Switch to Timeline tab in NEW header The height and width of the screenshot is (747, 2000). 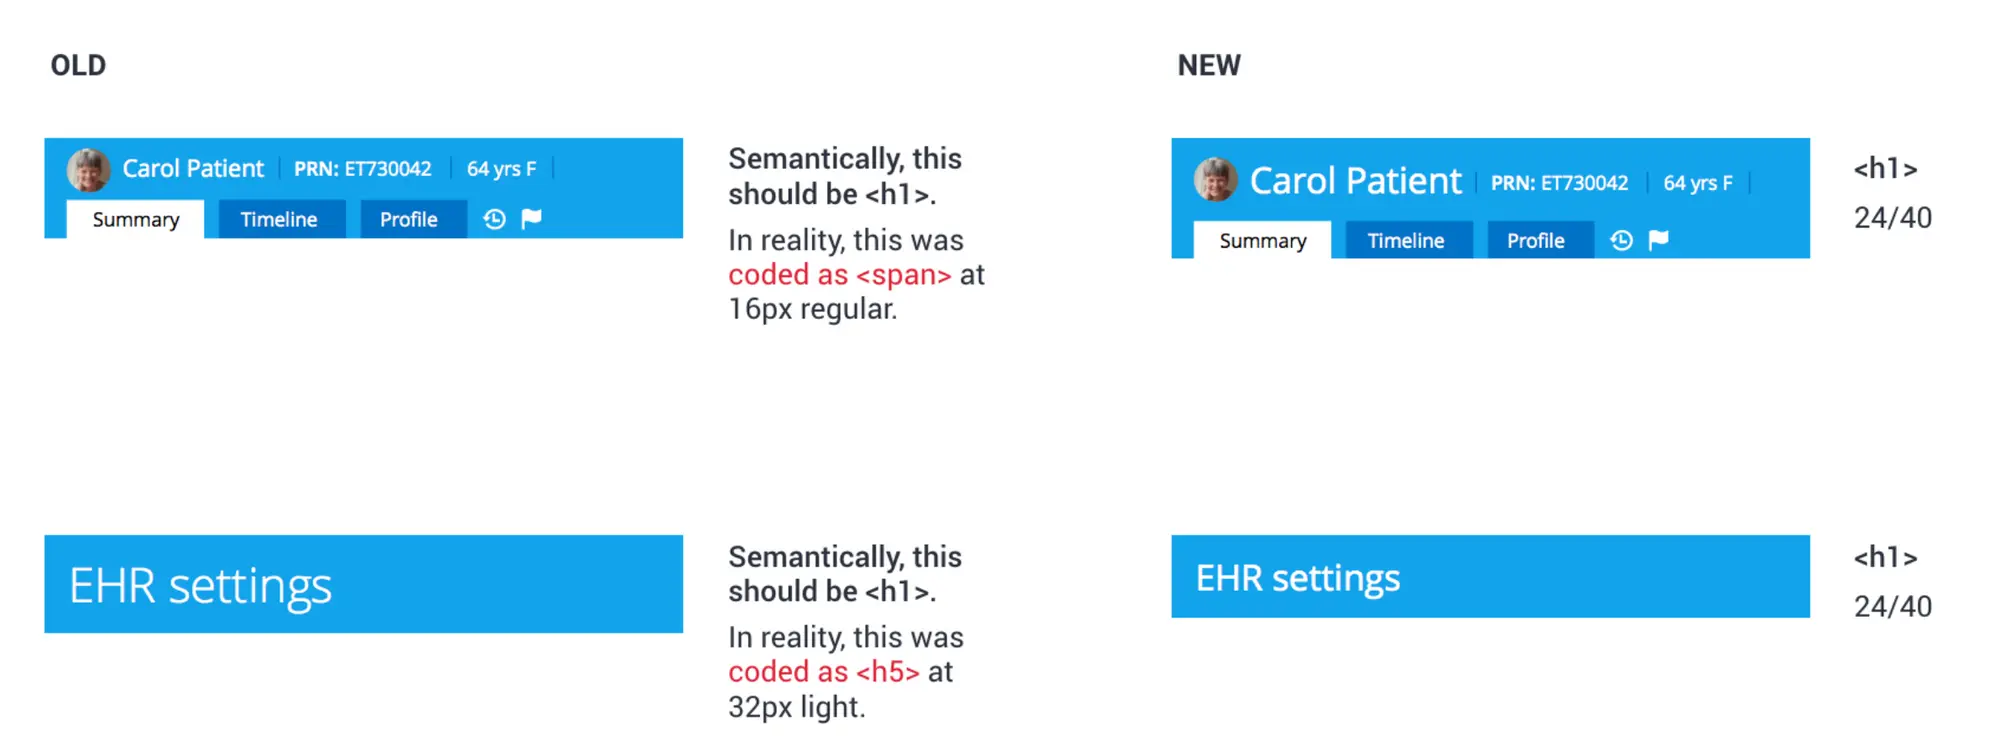(x=1406, y=241)
